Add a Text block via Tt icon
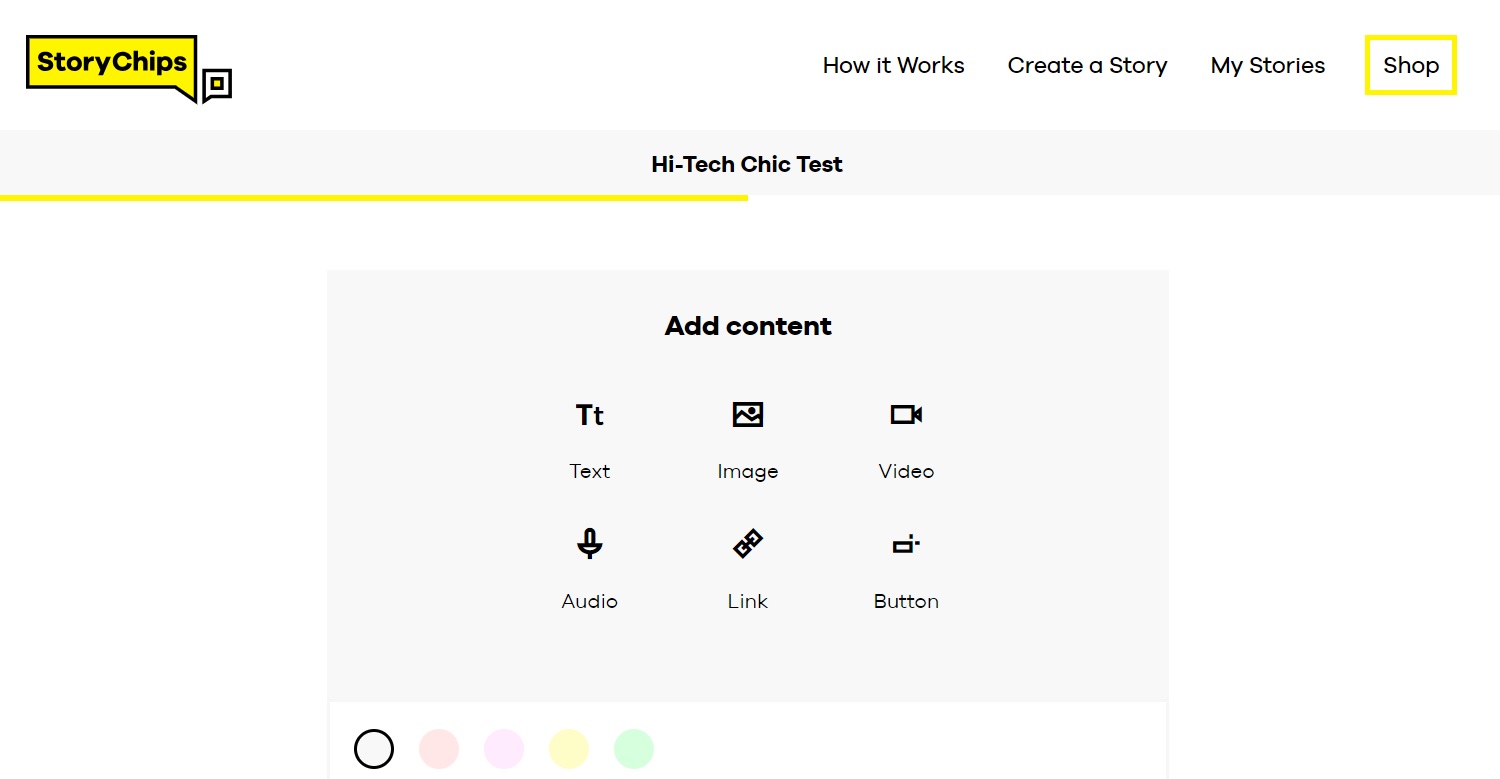The height and width of the screenshot is (779, 1500). coord(590,415)
